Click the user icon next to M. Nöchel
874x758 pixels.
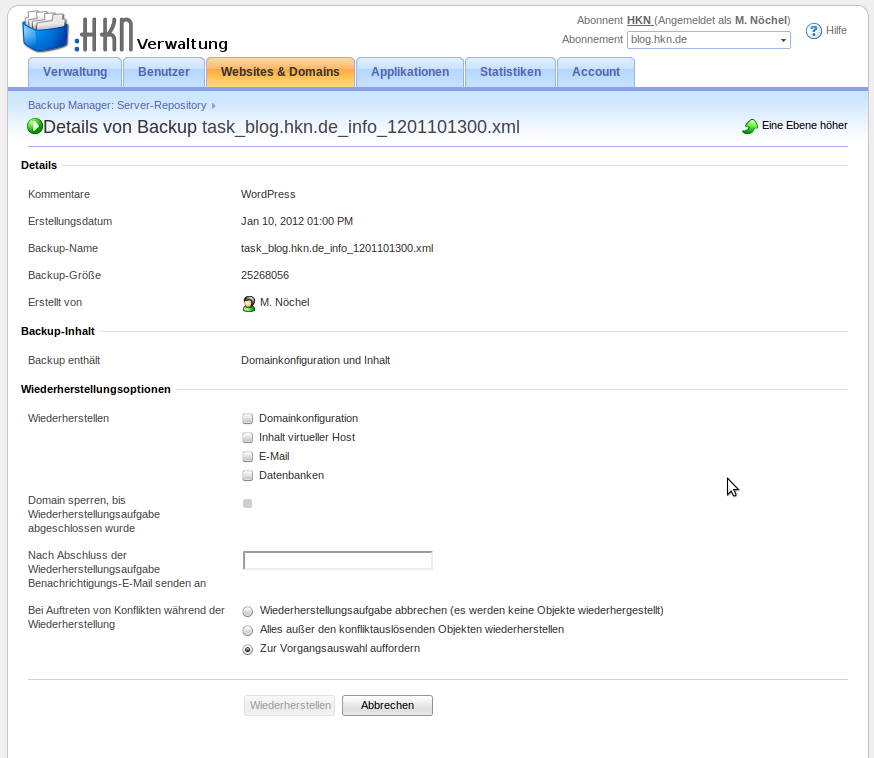point(249,303)
